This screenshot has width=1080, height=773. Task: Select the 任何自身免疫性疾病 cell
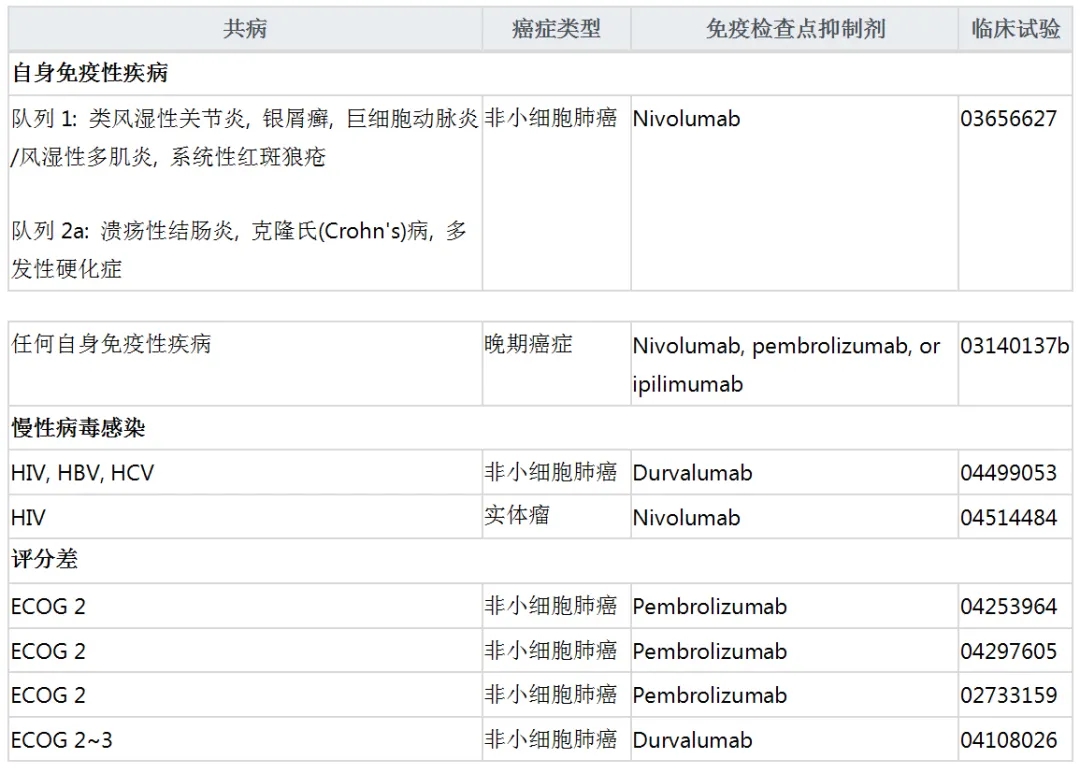coord(111,345)
